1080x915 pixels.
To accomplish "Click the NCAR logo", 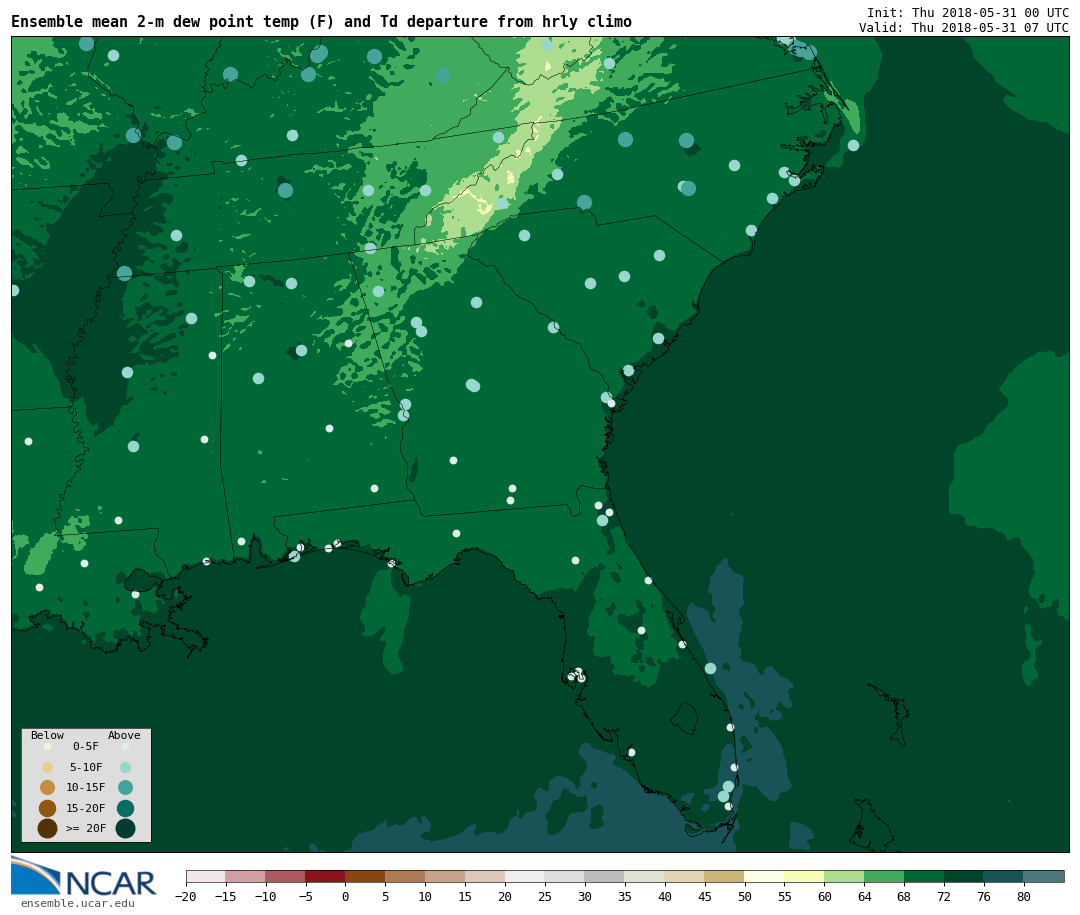I will coord(83,877).
